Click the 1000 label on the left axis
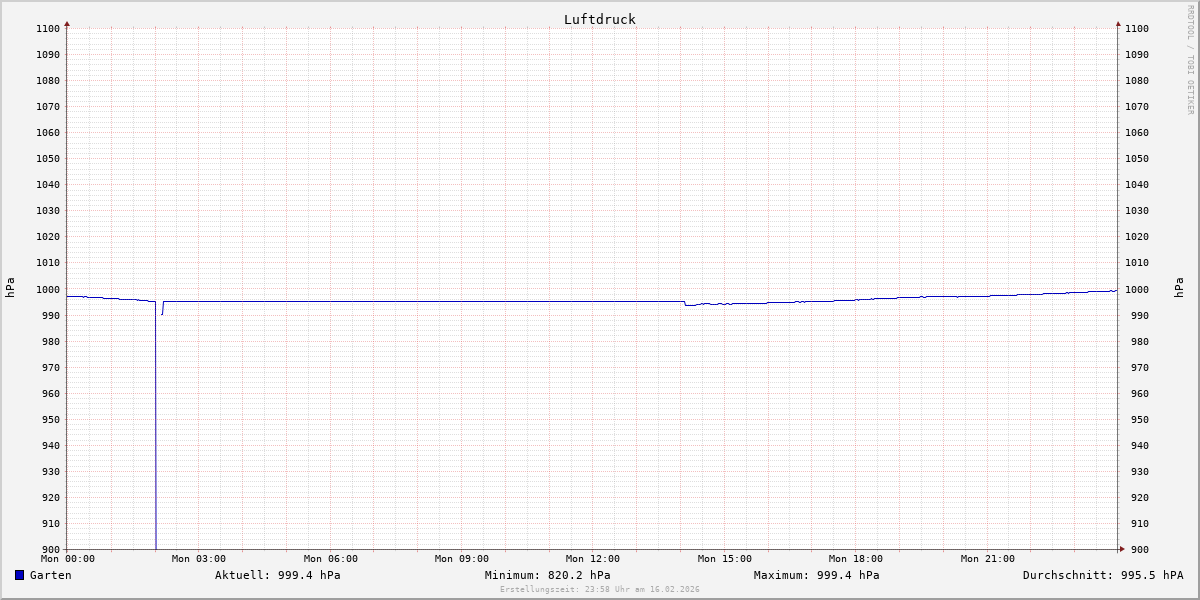The height and width of the screenshot is (600, 1200). pos(48,290)
